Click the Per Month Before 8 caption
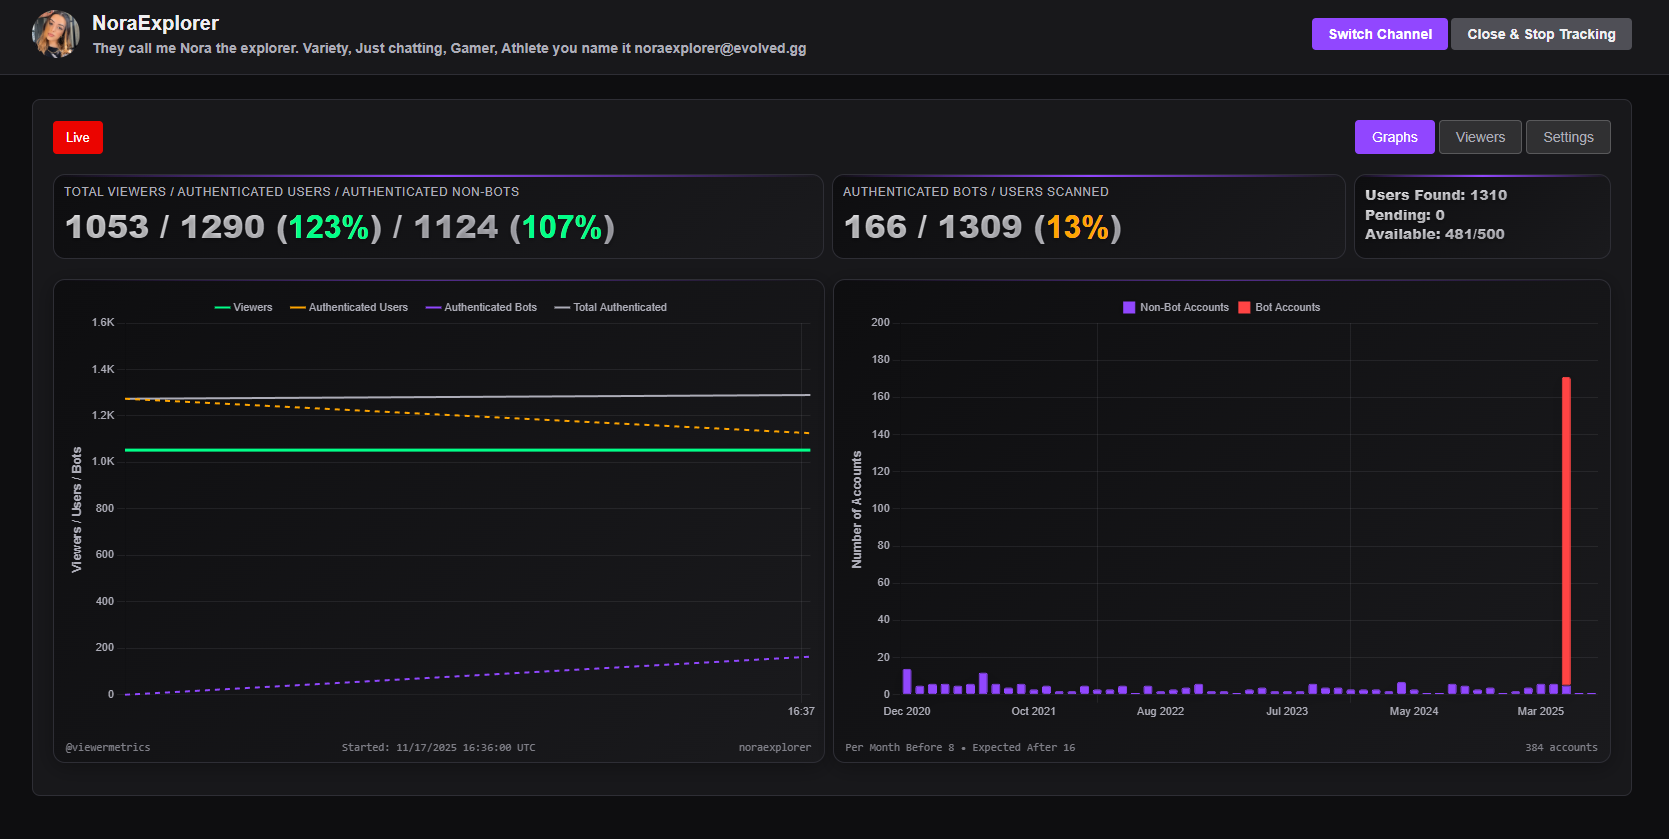 (x=900, y=747)
